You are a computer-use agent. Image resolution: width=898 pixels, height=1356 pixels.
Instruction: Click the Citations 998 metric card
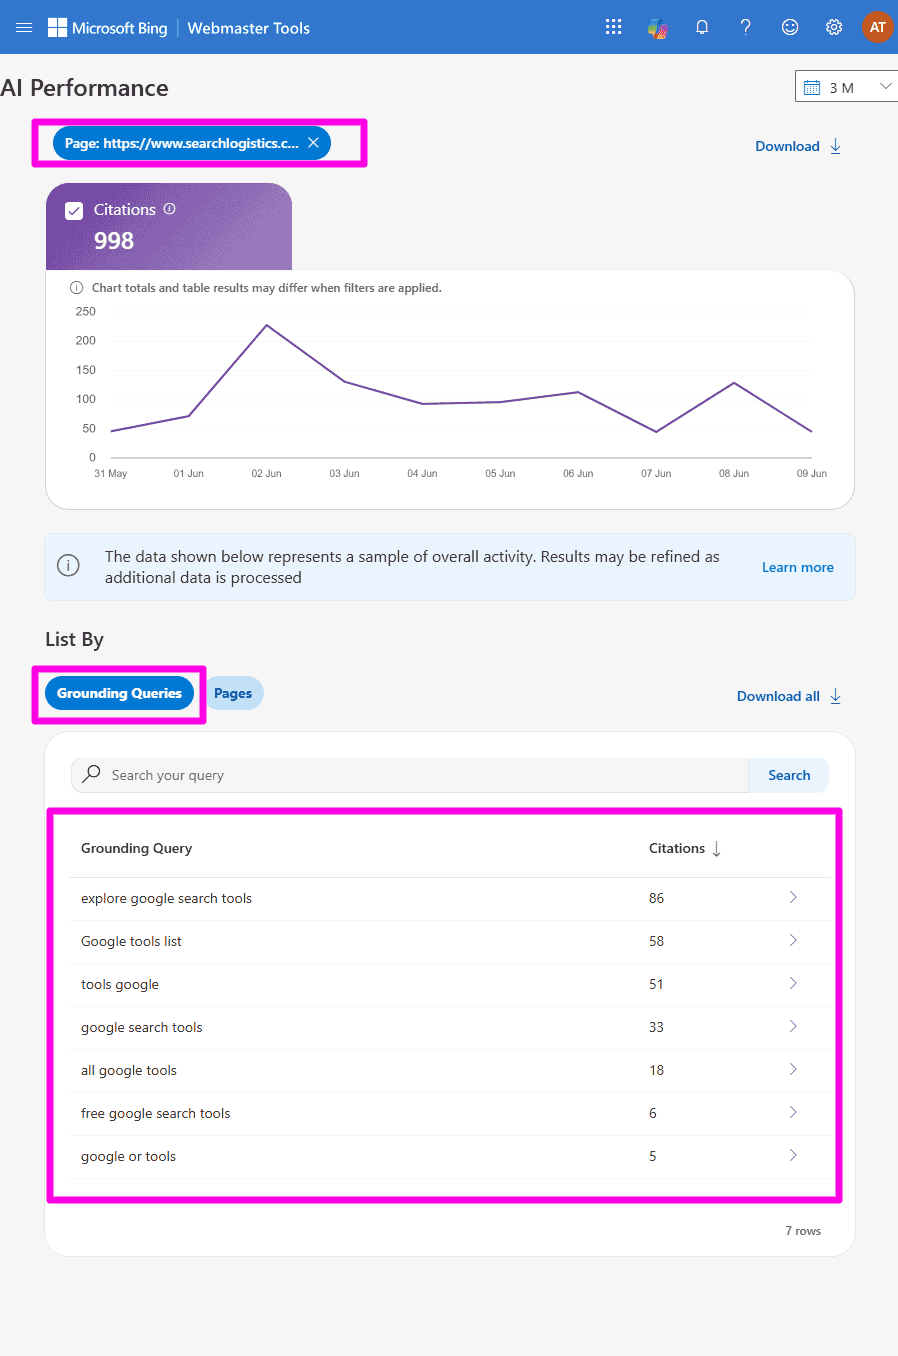169,226
